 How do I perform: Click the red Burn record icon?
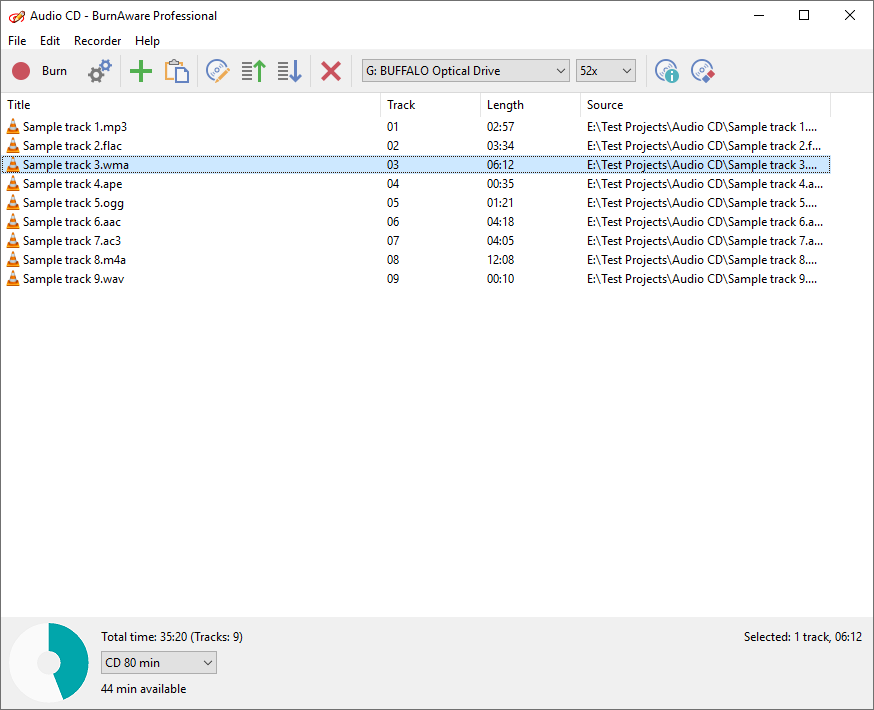tap(20, 70)
